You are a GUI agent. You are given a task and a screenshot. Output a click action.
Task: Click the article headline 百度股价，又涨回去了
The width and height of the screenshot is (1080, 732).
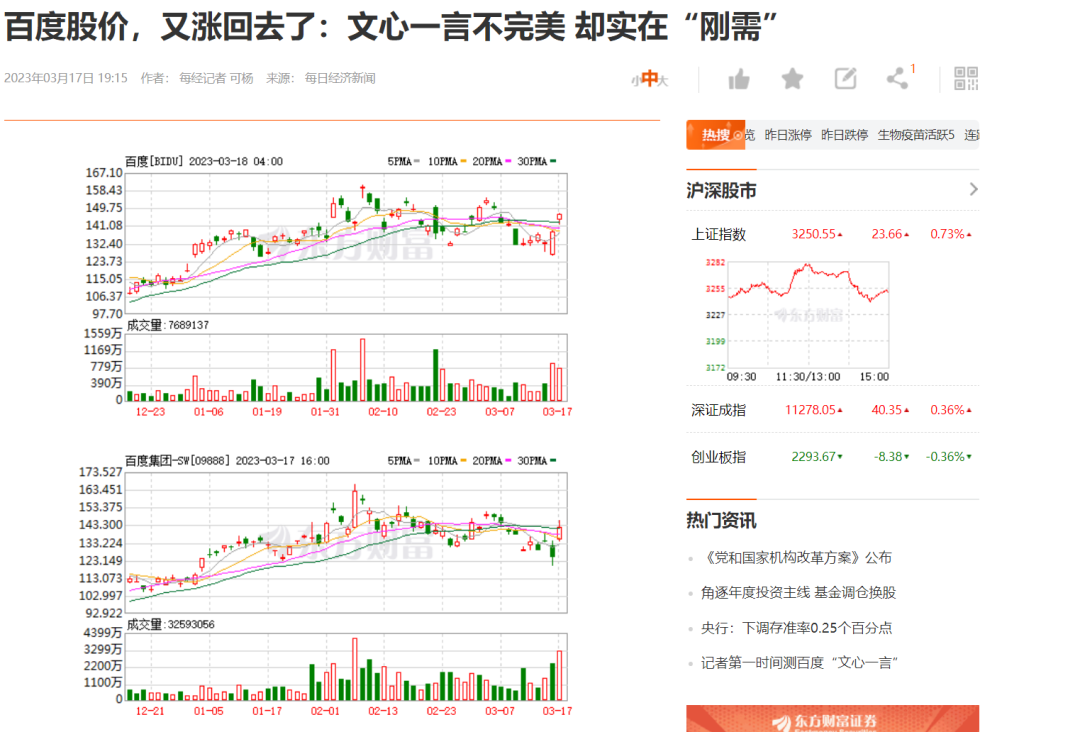tap(391, 28)
